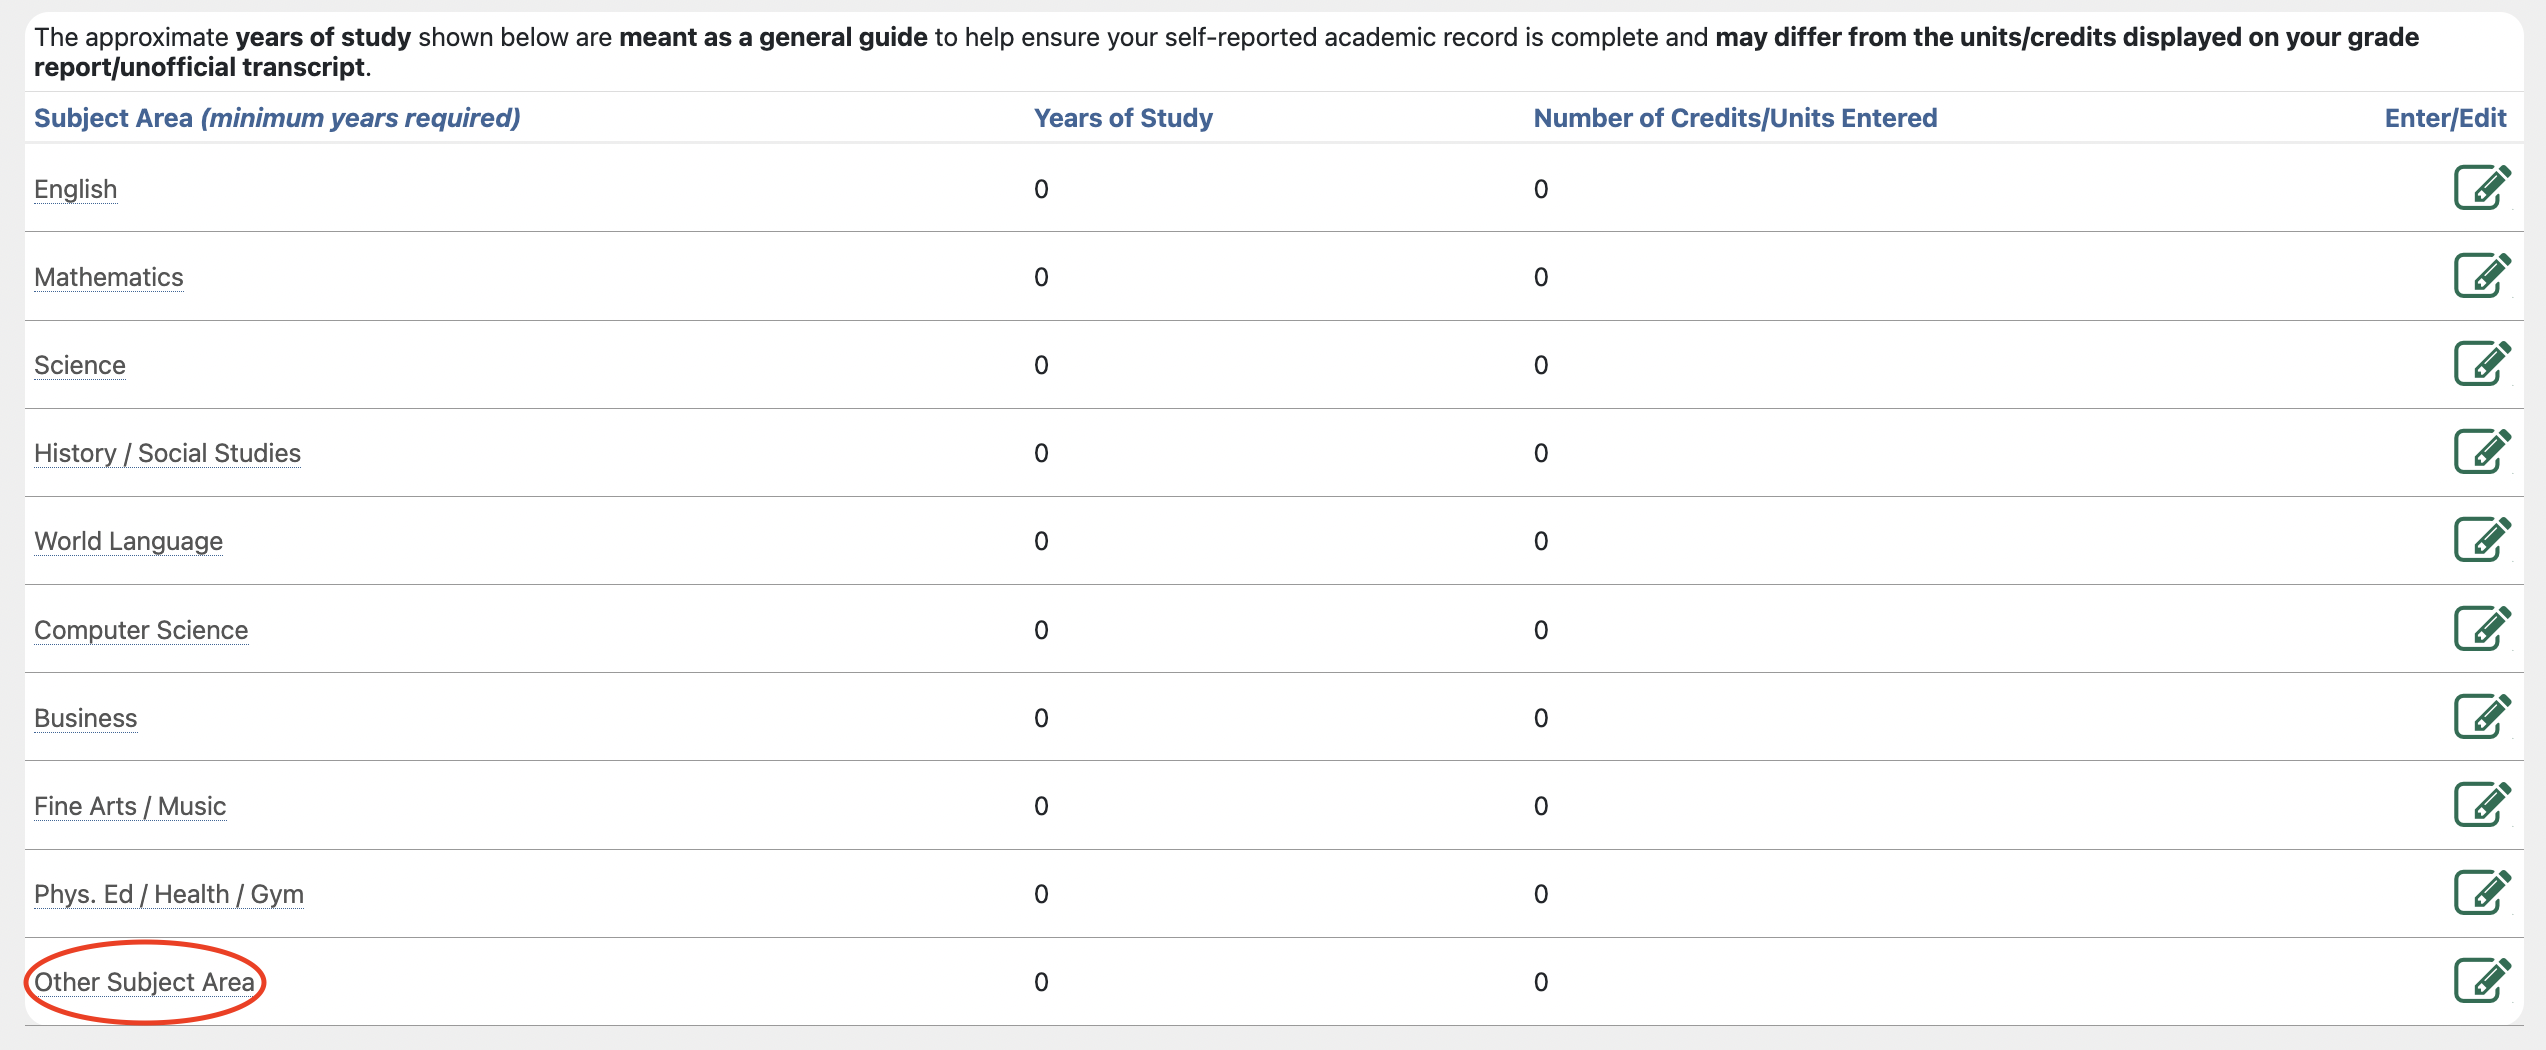Click the Fine Arts / Music edit icon

coord(2481,805)
